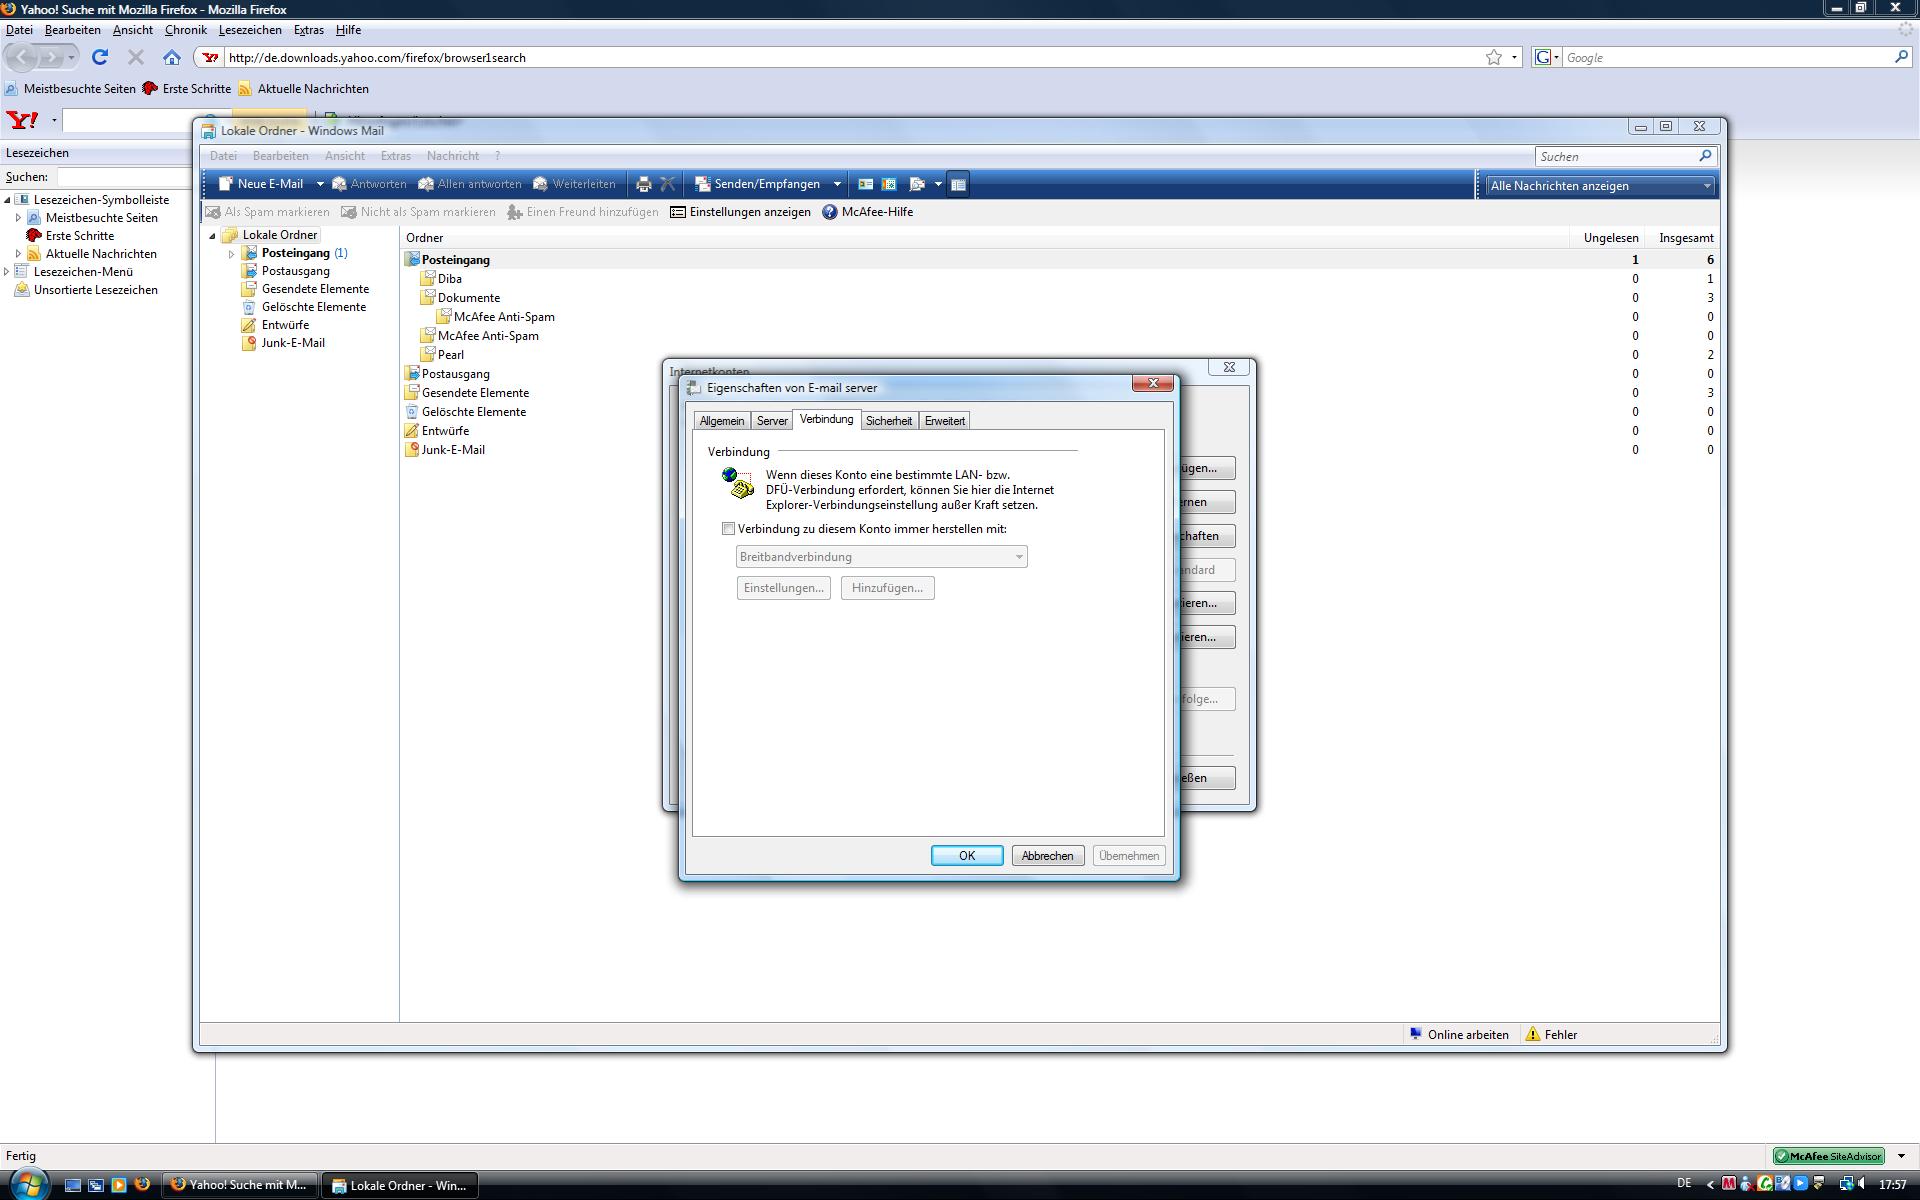This screenshot has height=1200, width=1920.
Task: Click the find message icon in the mail toolbar
Action: point(917,184)
